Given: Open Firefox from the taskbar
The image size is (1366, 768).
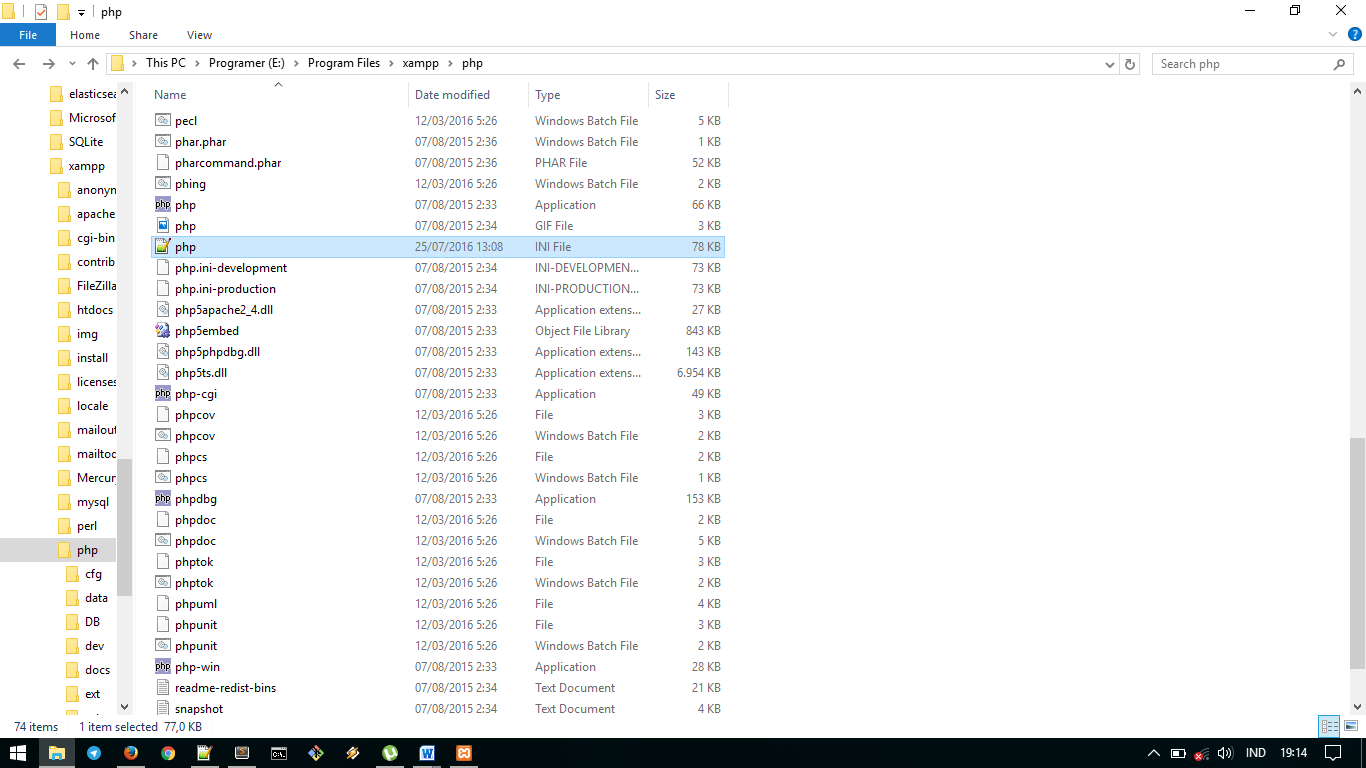Looking at the screenshot, I should 131,753.
